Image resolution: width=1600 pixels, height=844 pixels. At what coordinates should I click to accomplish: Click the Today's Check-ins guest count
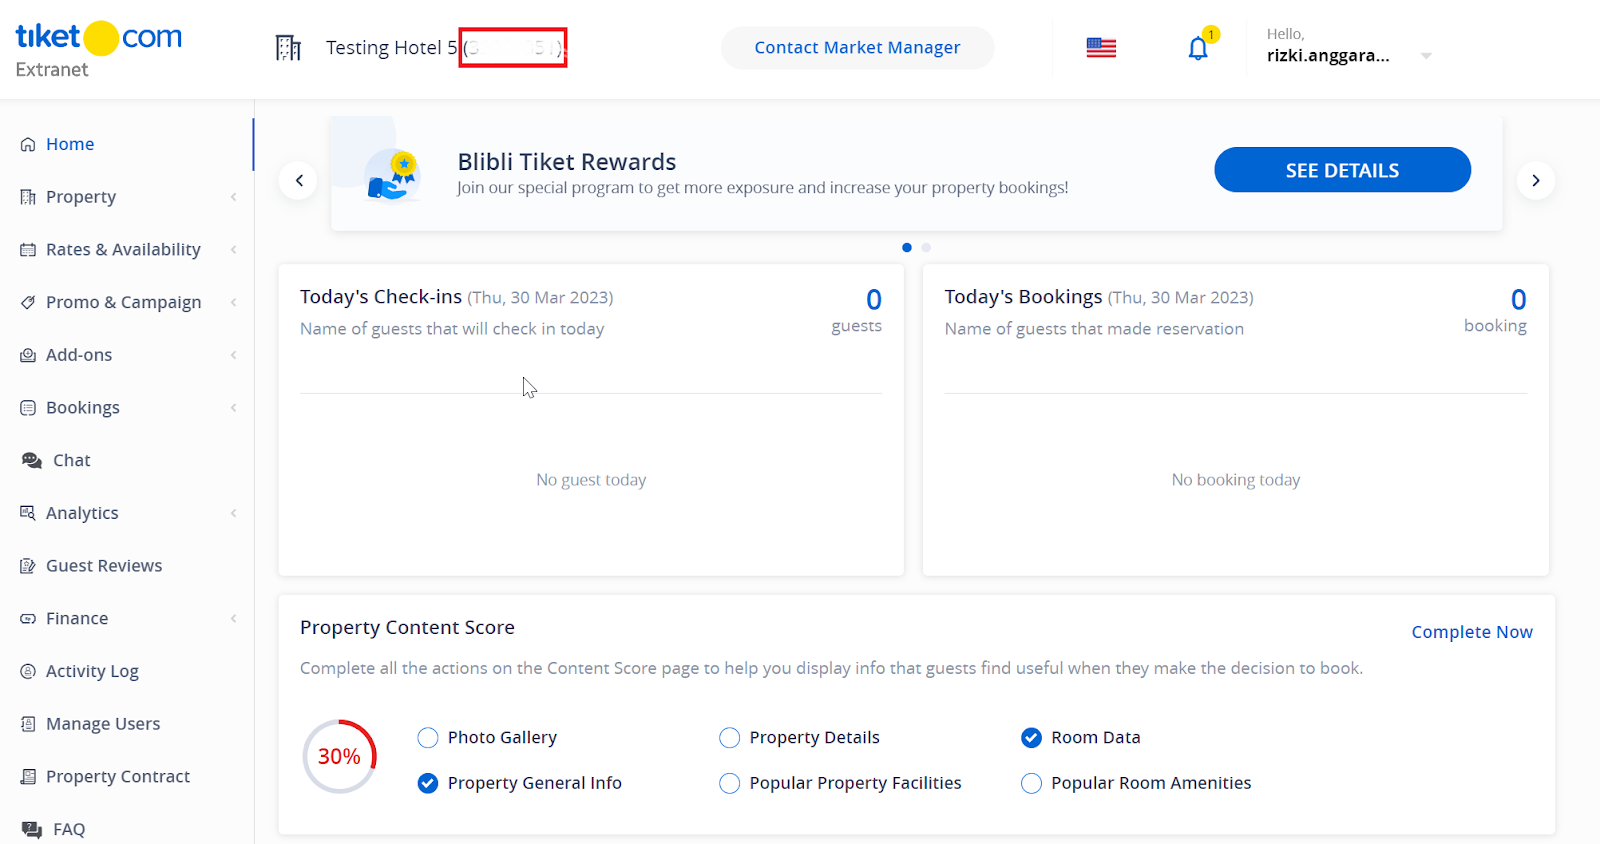point(873,300)
